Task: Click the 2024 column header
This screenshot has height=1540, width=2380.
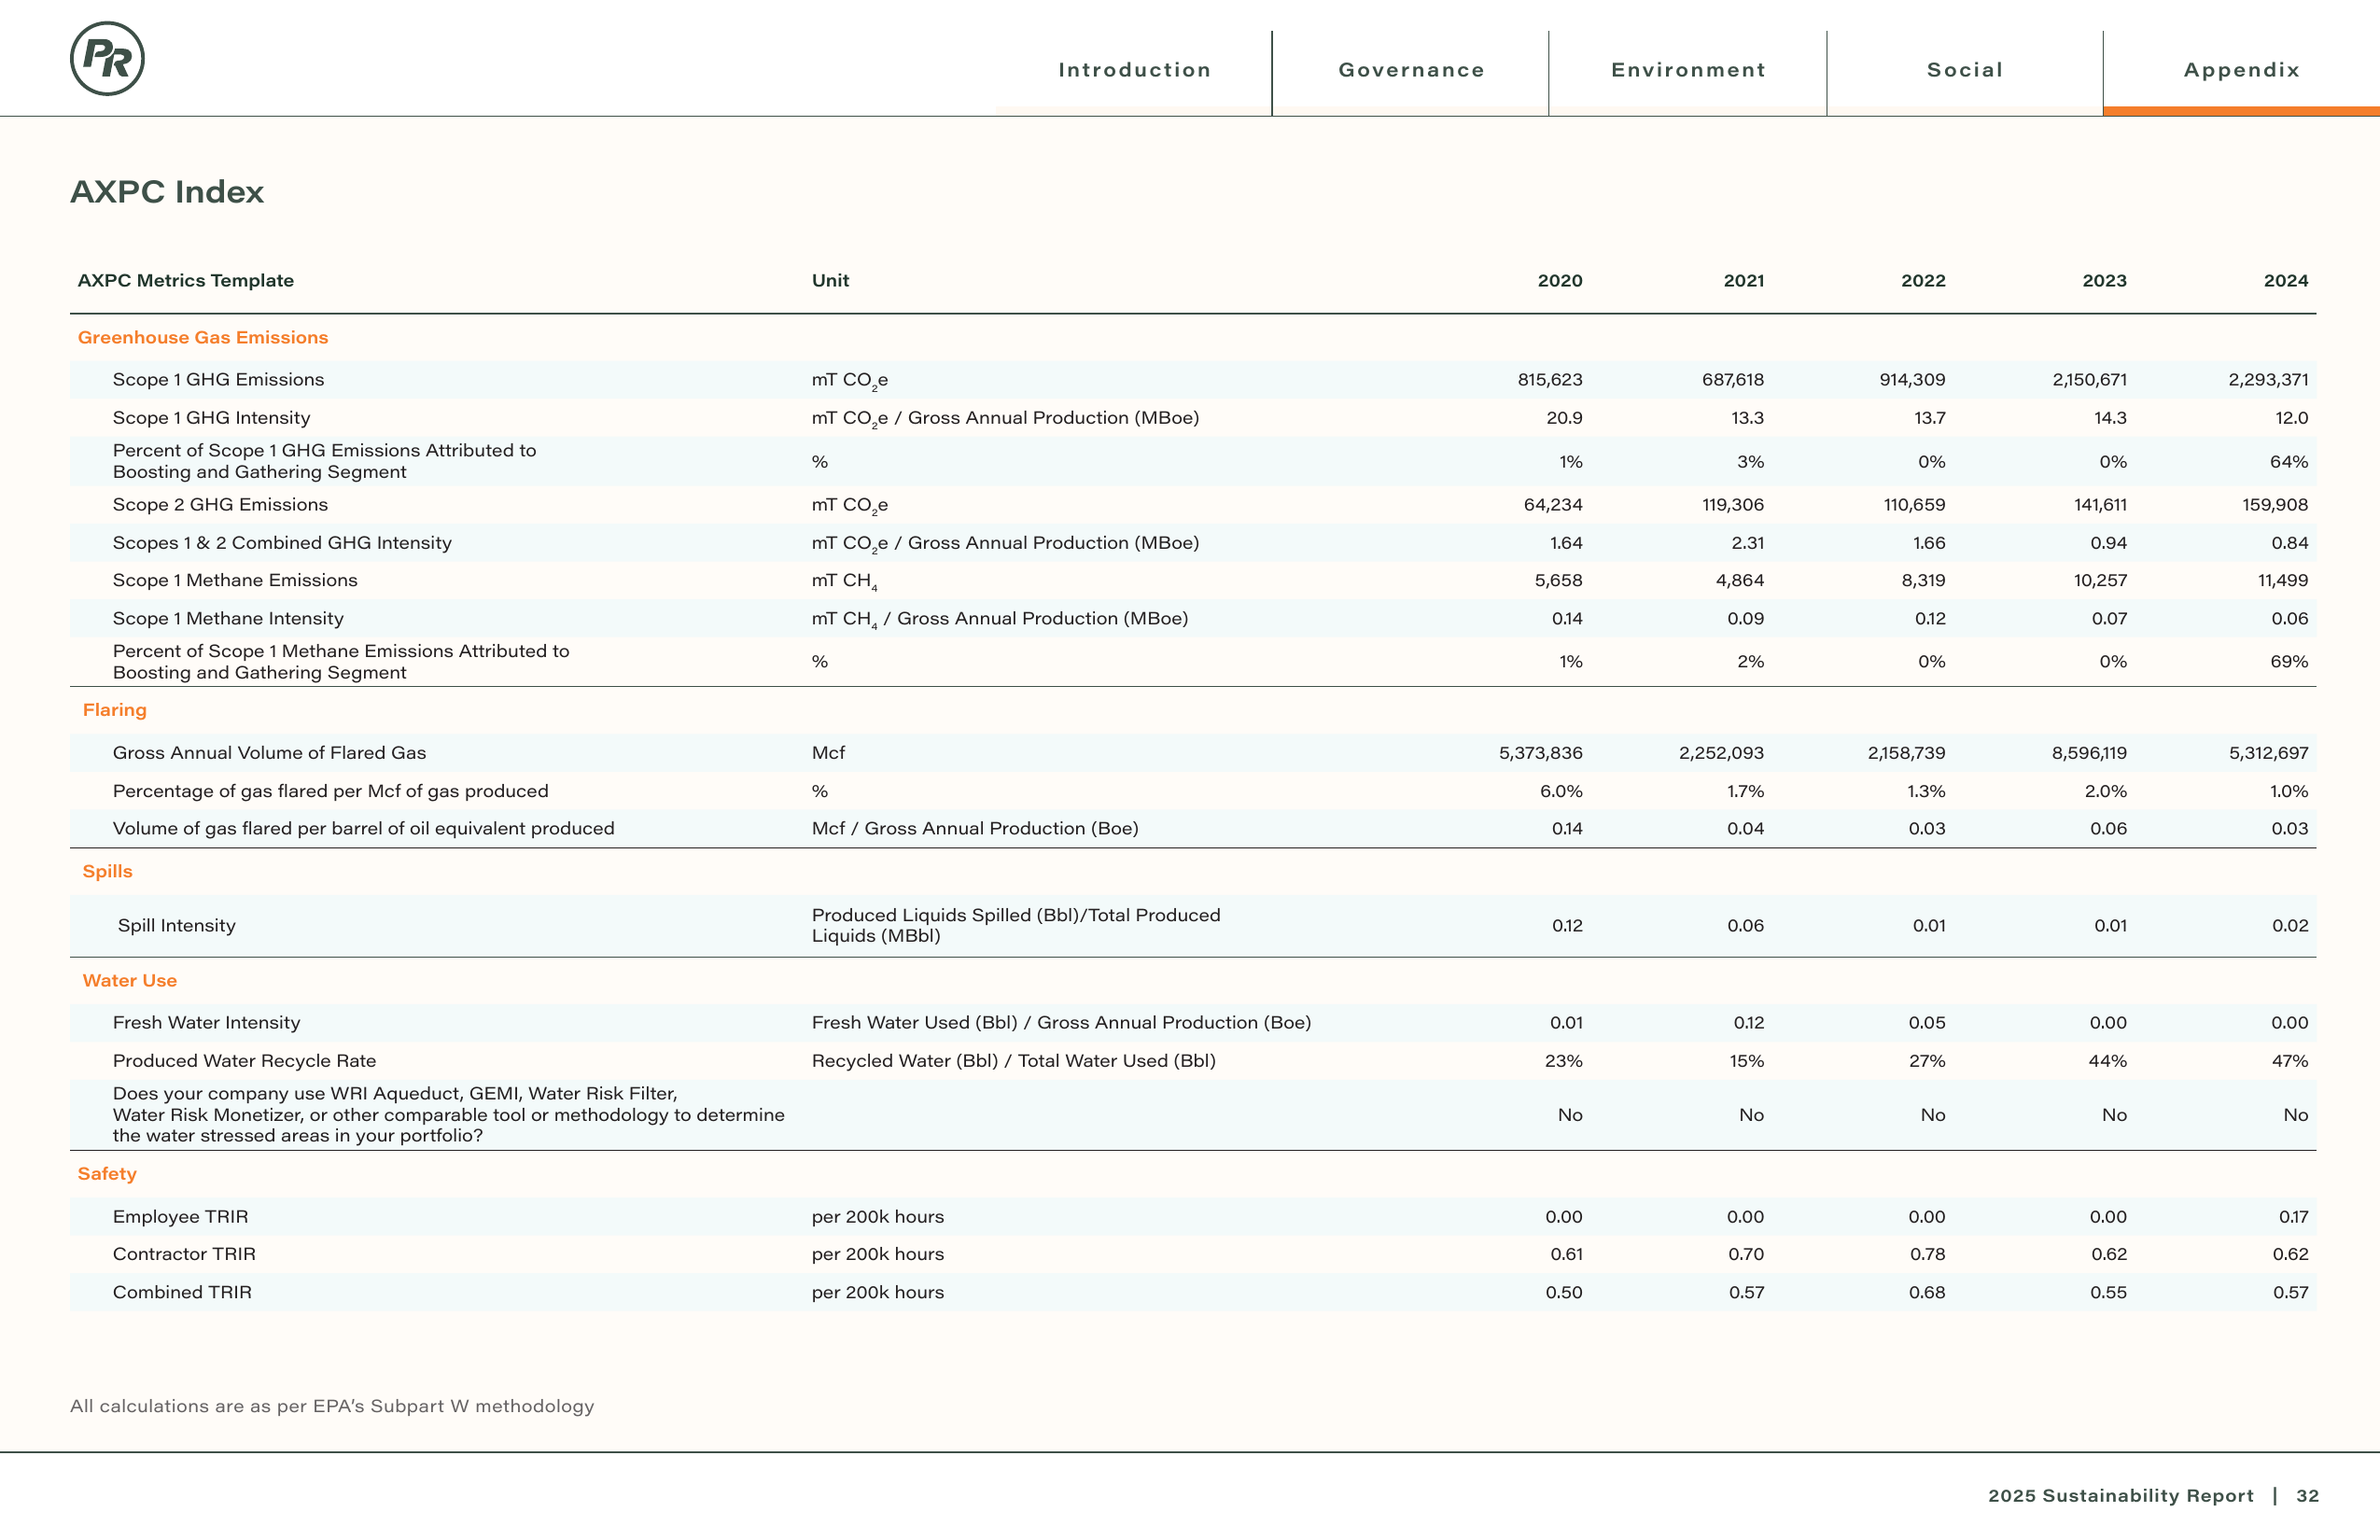Action: (2286, 281)
